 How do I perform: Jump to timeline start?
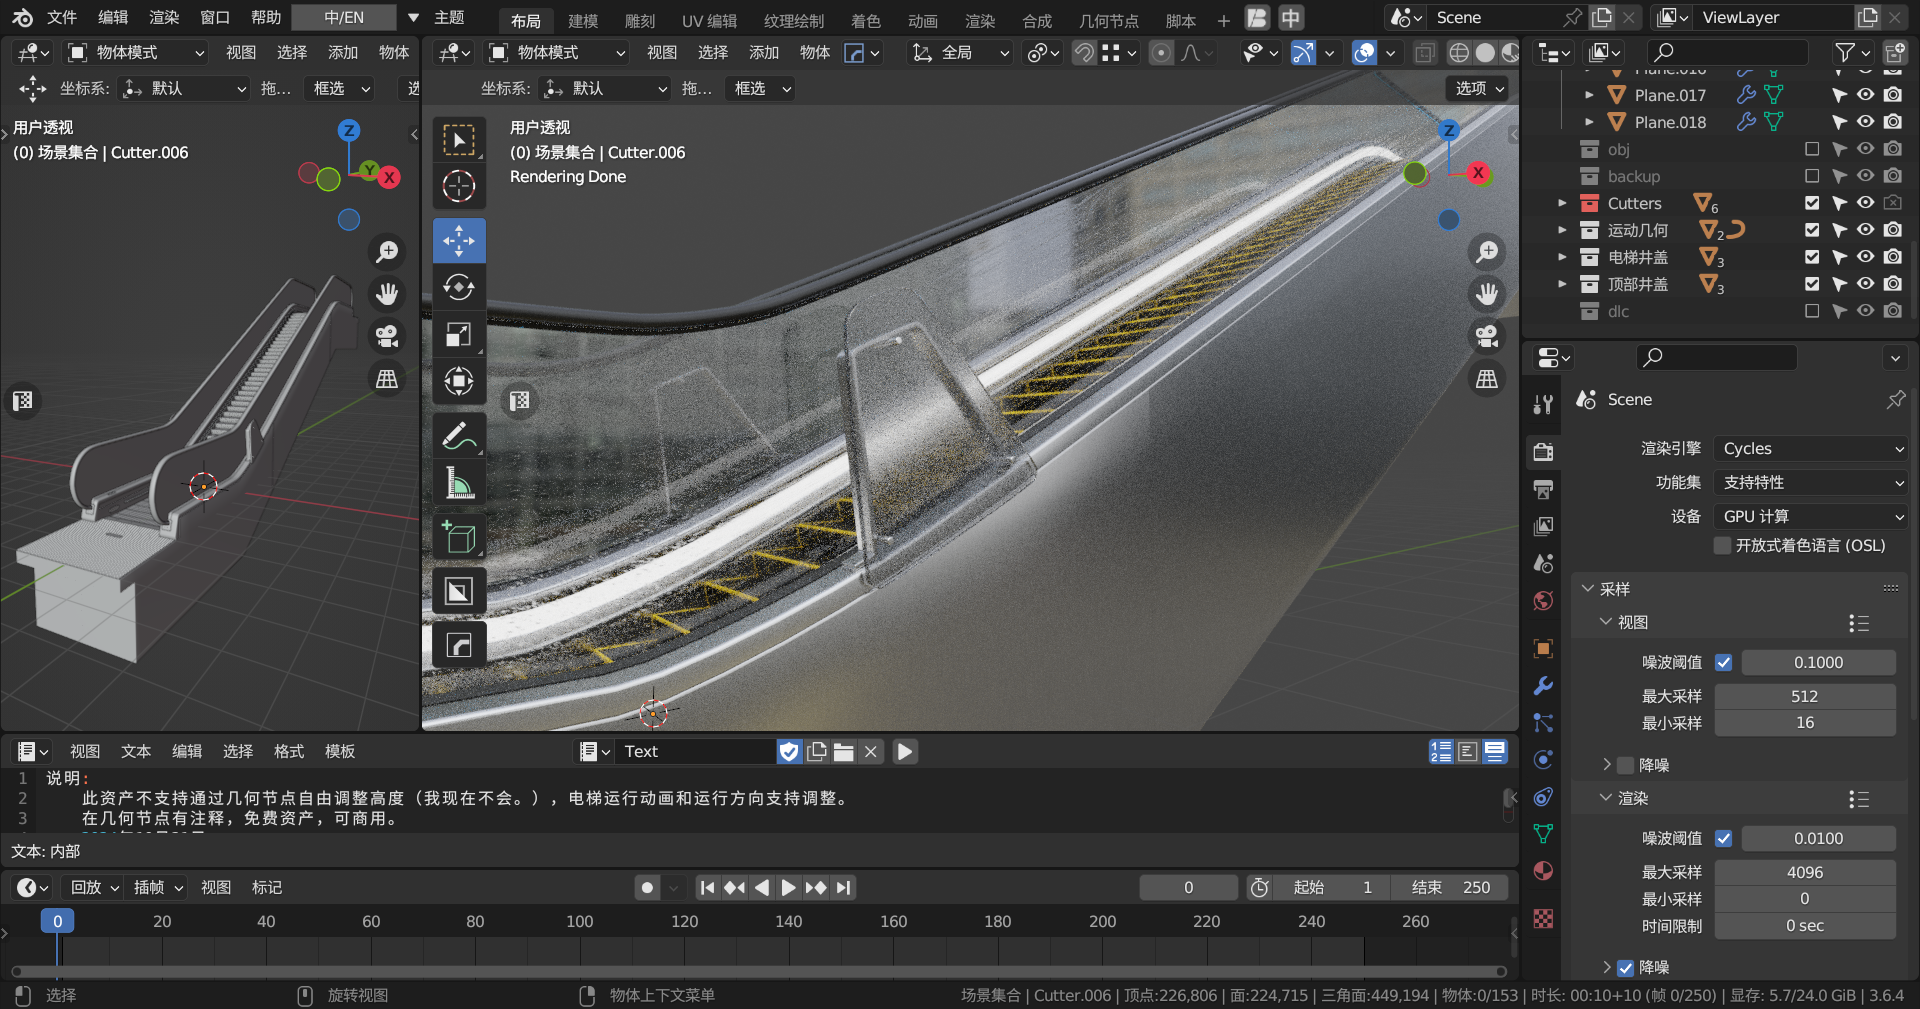tap(707, 887)
